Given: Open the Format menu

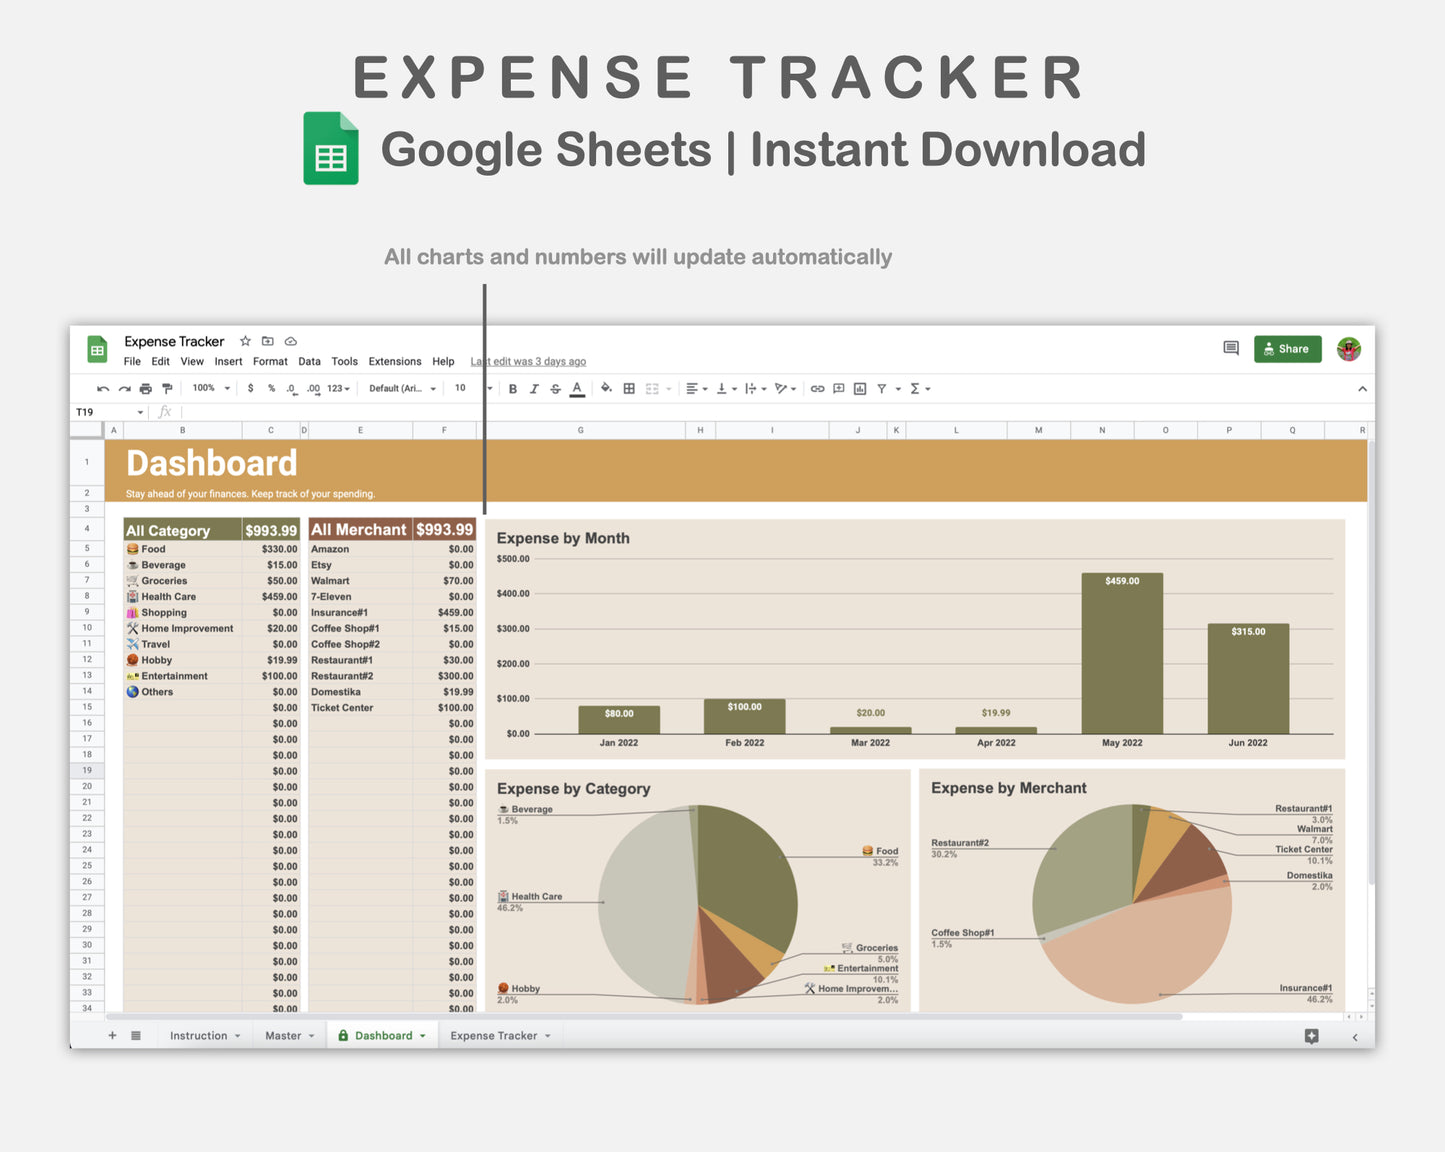Looking at the screenshot, I should pos(270,361).
